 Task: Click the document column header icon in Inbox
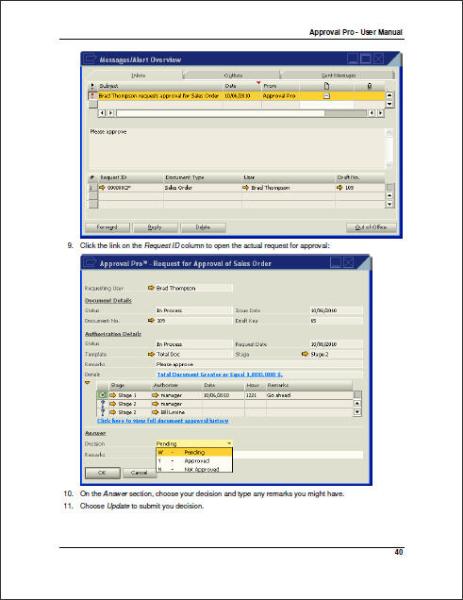coord(326,86)
